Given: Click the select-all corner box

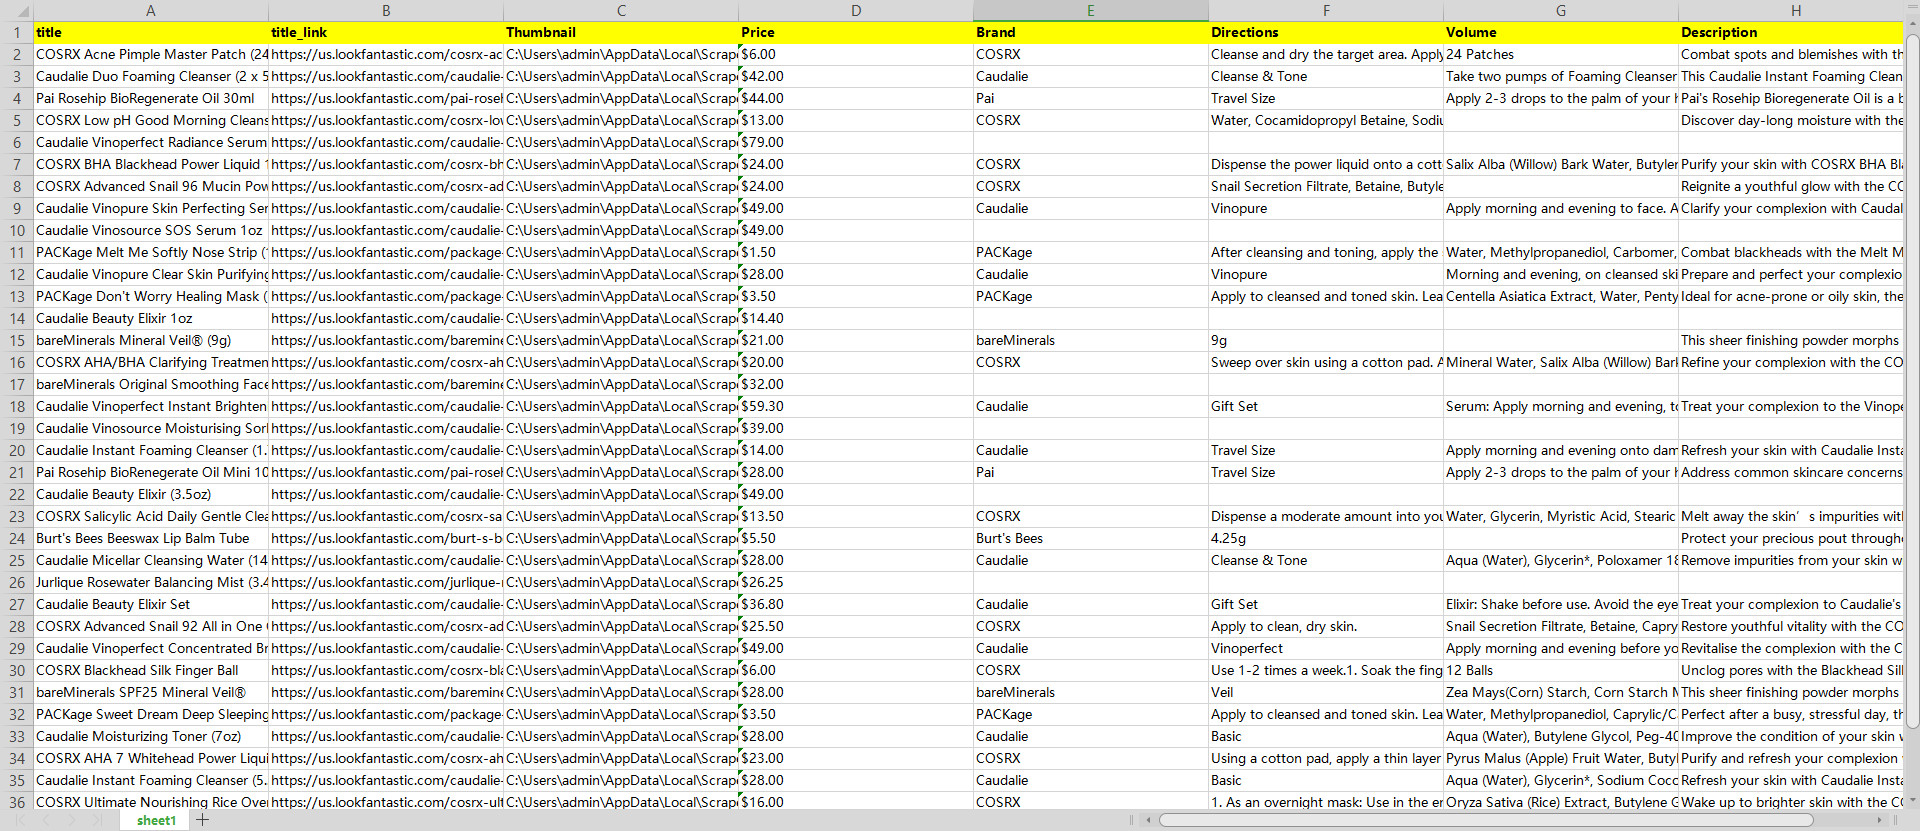Looking at the screenshot, I should [16, 10].
